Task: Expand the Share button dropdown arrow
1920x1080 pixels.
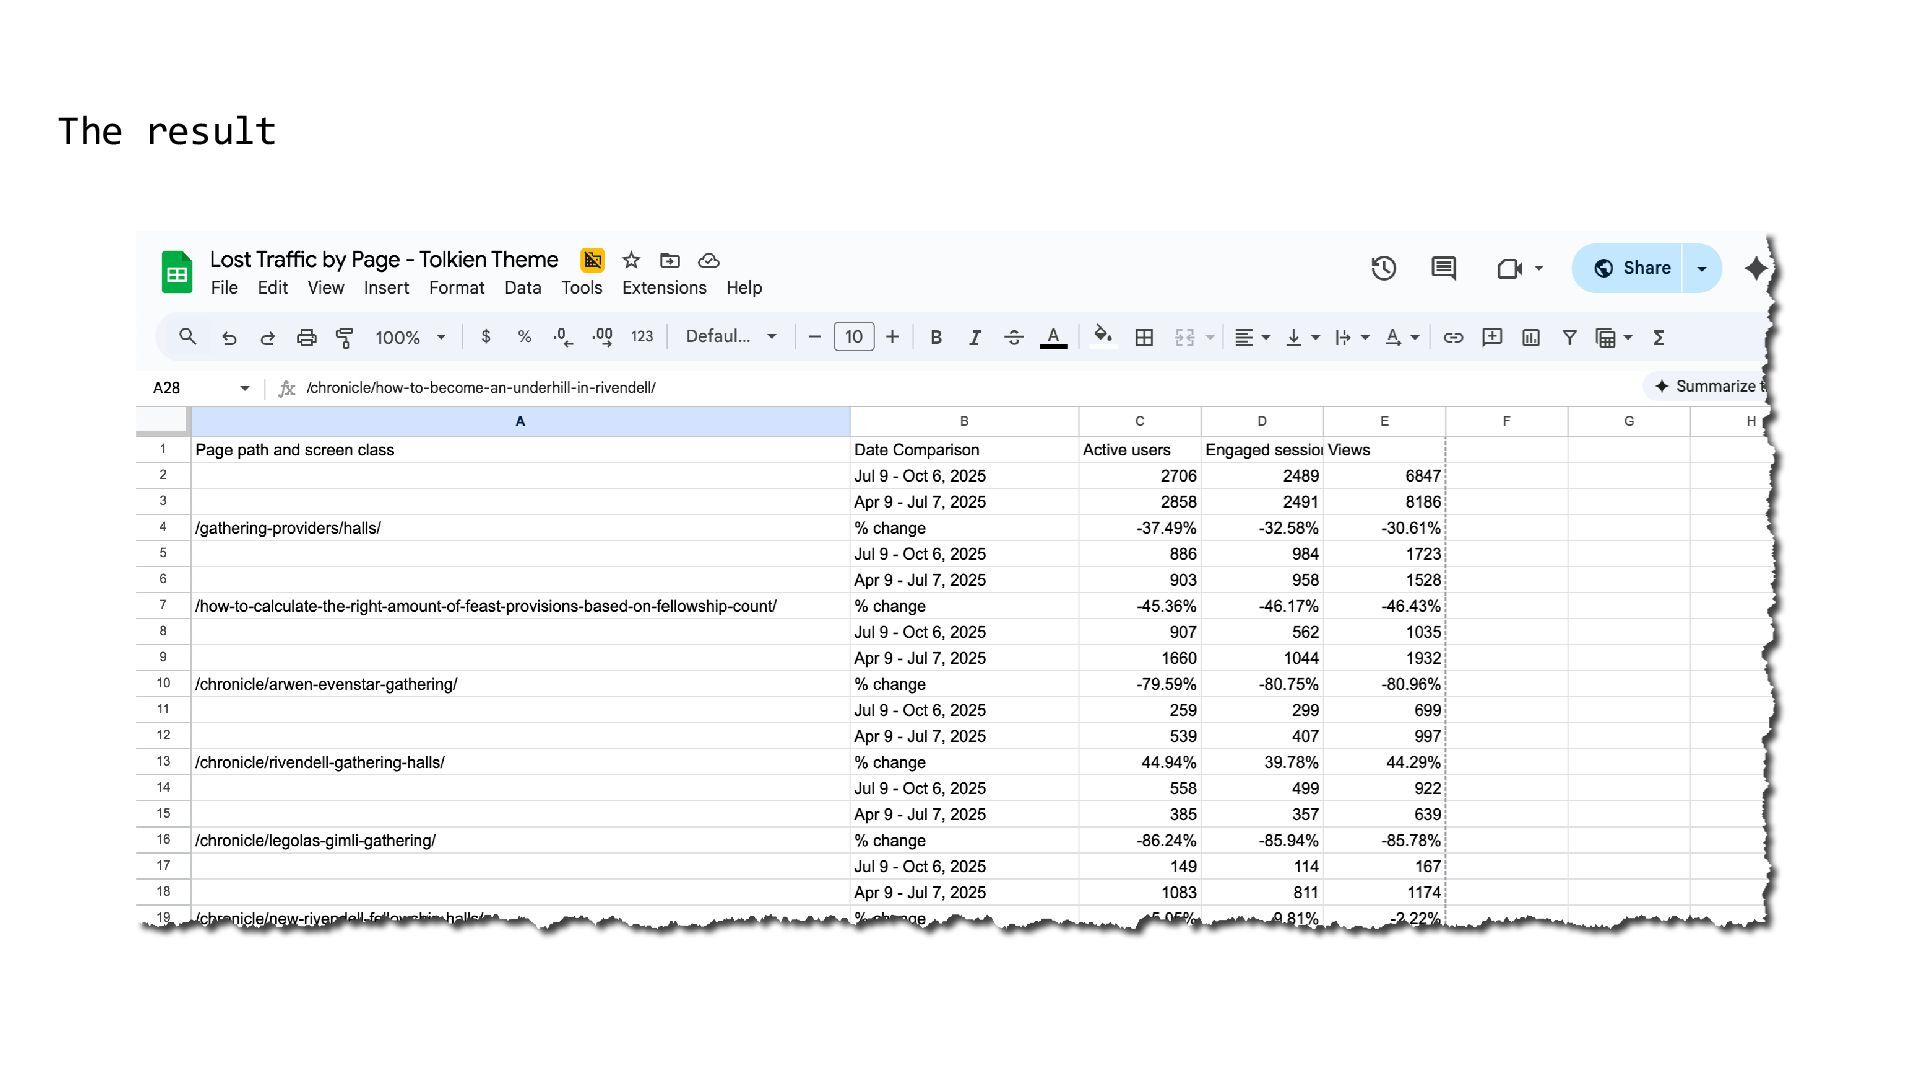Action: (x=1701, y=268)
